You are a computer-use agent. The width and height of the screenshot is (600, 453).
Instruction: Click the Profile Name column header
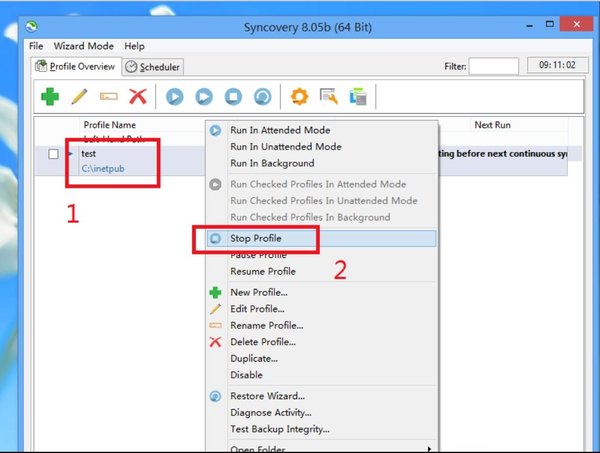coord(109,125)
